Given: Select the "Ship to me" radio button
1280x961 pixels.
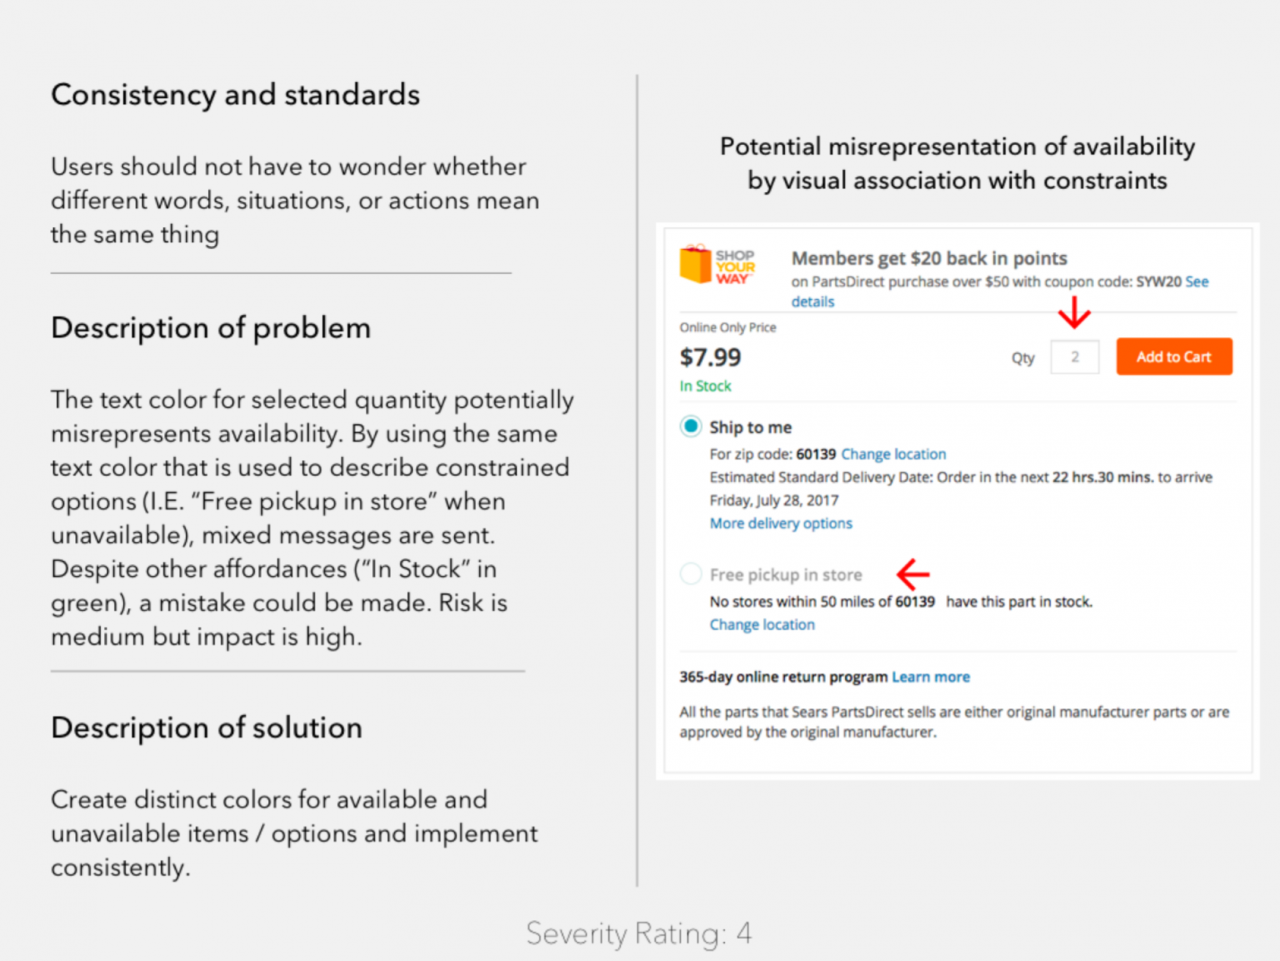Looking at the screenshot, I should pyautogui.click(x=691, y=427).
